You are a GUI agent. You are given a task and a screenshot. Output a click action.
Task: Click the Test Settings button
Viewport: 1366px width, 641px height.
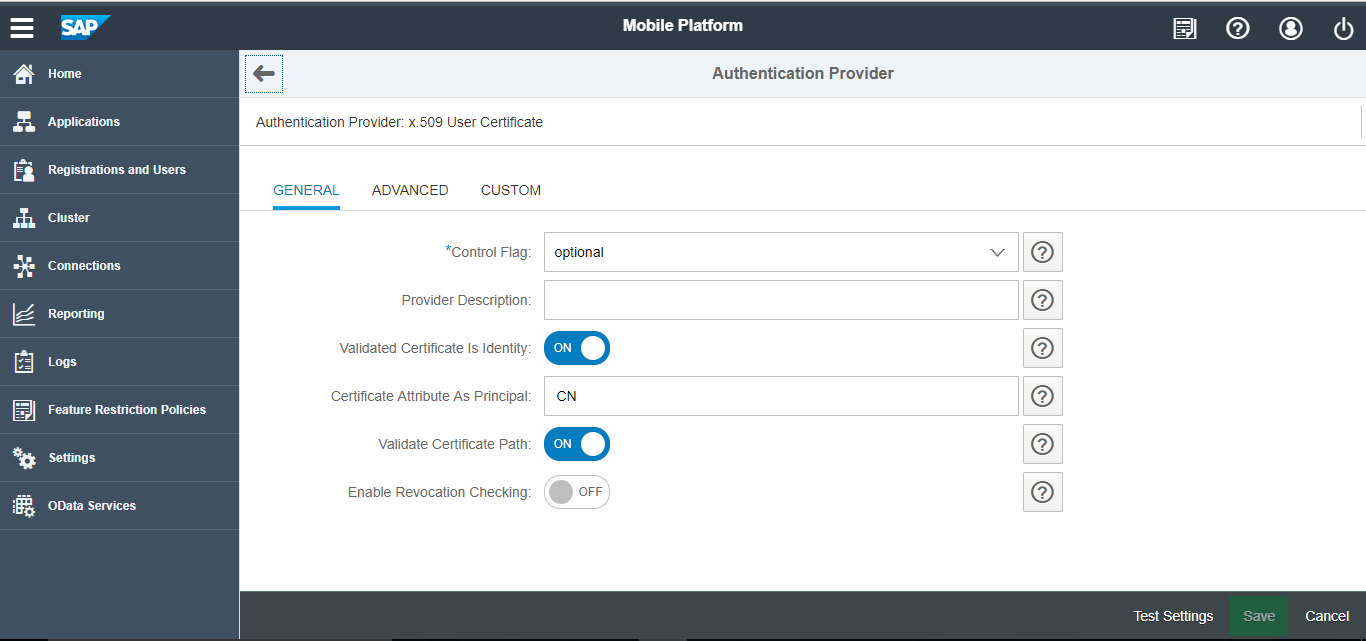[x=1173, y=615]
